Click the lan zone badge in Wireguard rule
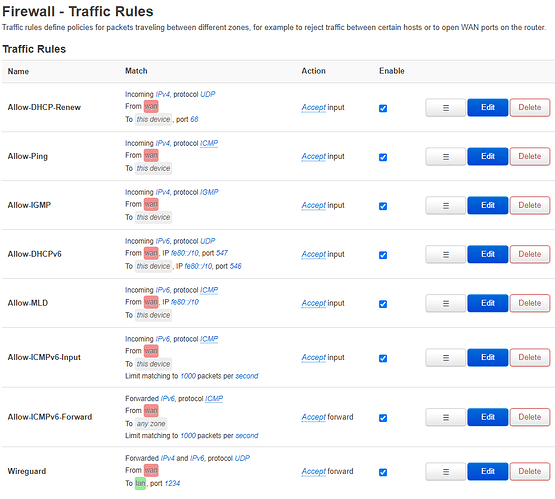The image size is (555, 499). [x=140, y=483]
